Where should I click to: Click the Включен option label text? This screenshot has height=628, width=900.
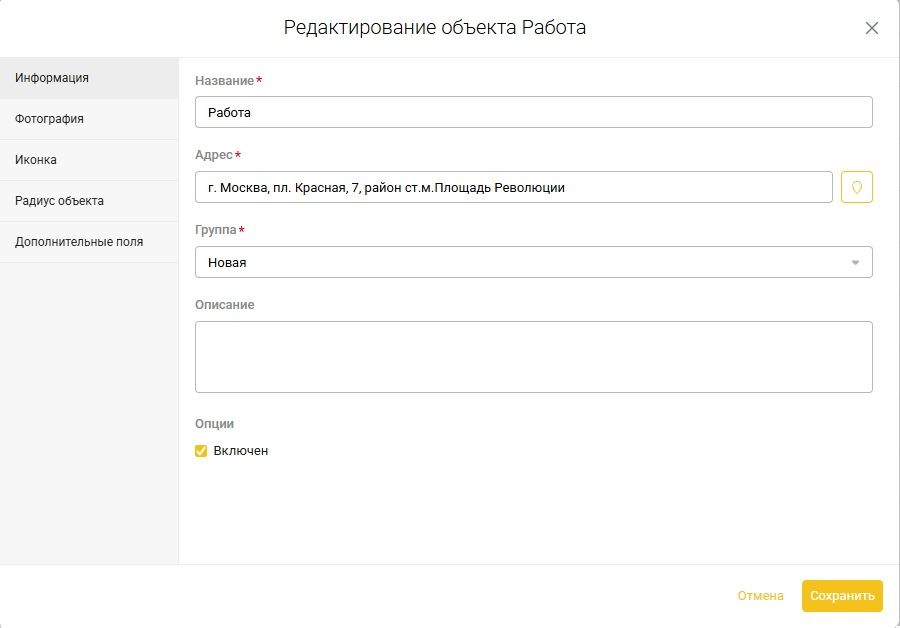coord(240,451)
